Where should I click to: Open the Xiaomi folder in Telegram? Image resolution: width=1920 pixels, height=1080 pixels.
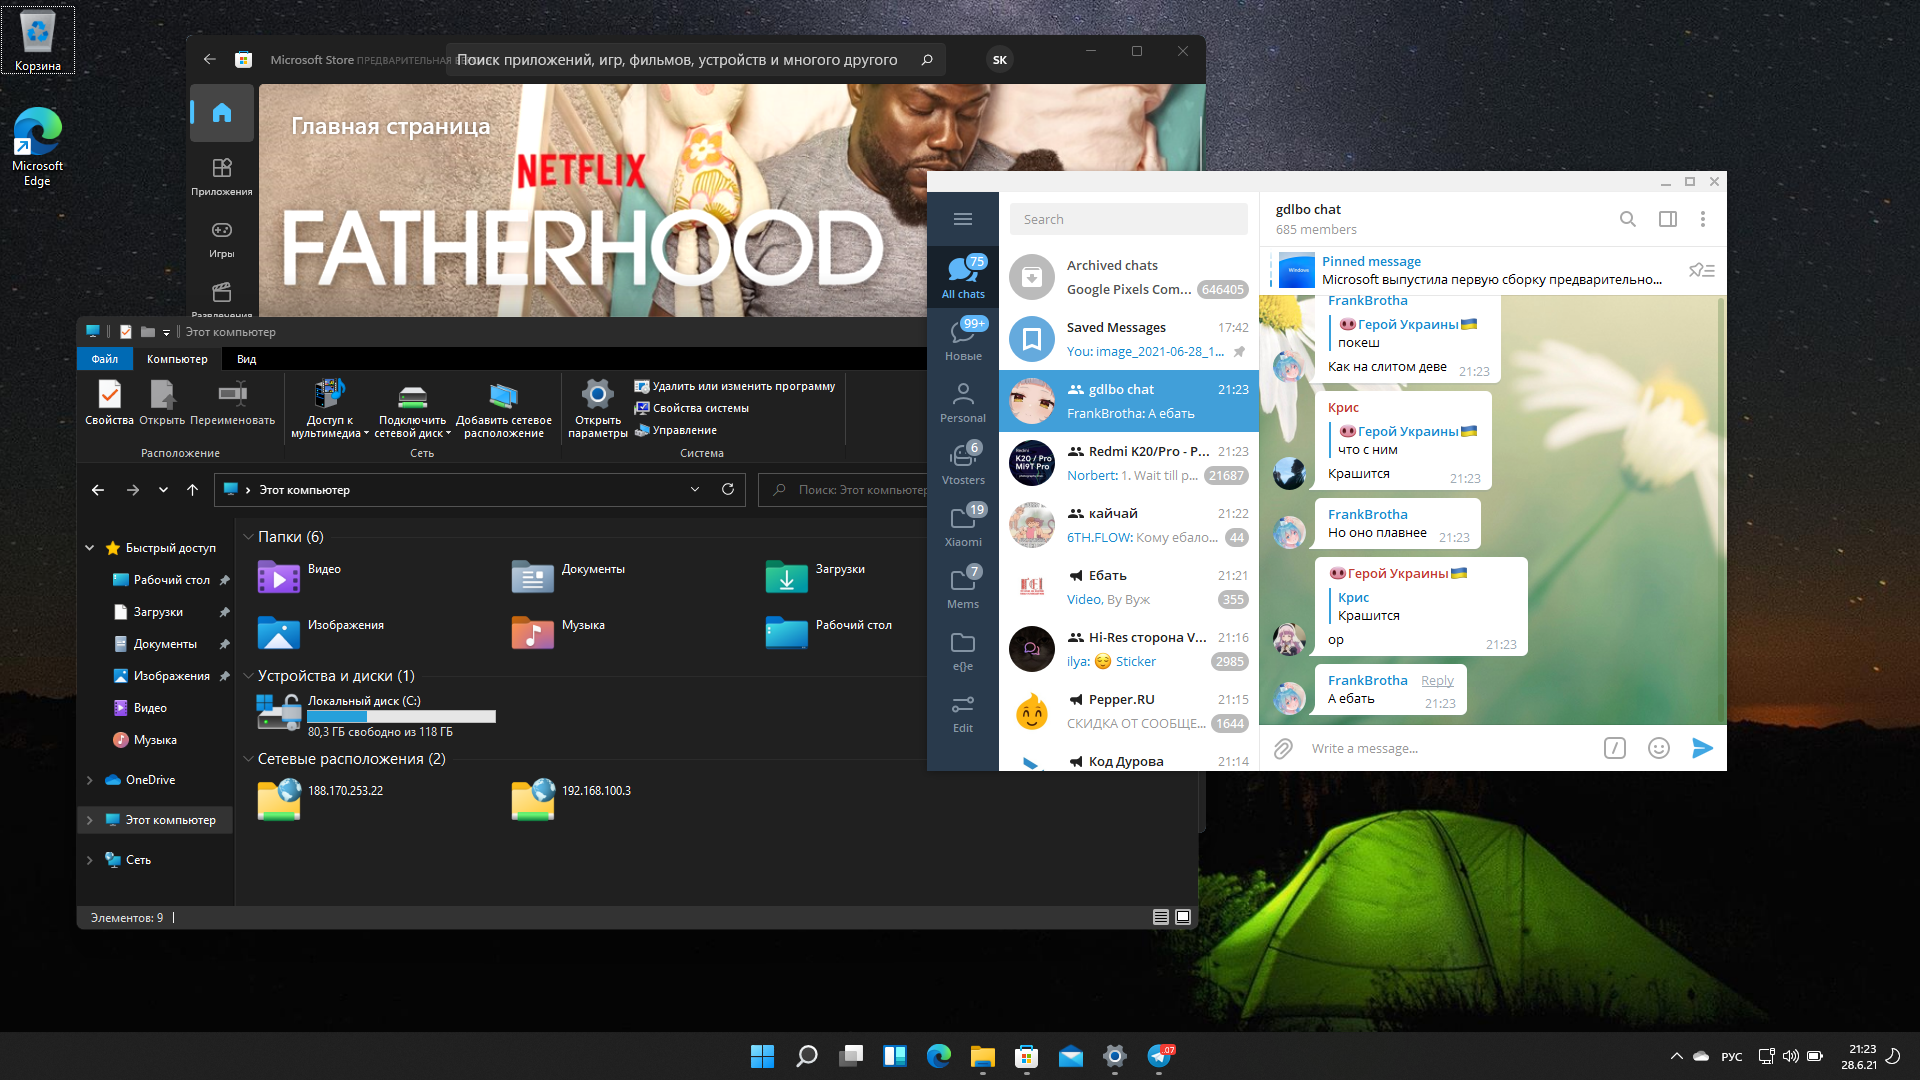point(963,525)
